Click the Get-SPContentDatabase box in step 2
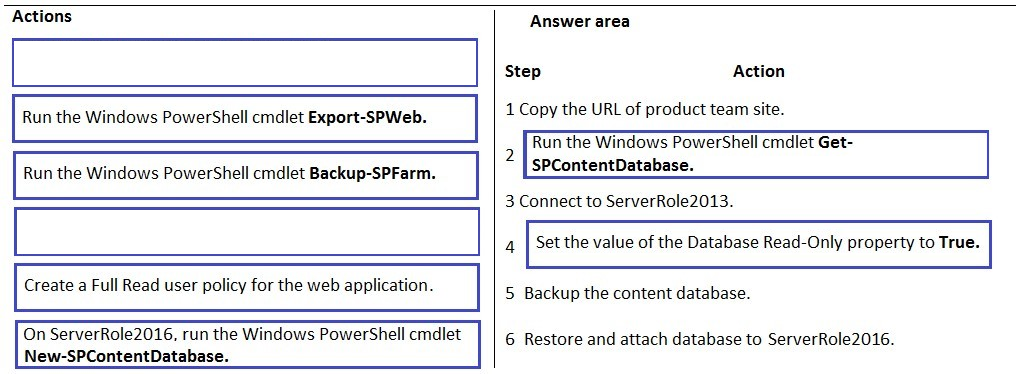The width and height of the screenshot is (1018, 374). point(755,154)
